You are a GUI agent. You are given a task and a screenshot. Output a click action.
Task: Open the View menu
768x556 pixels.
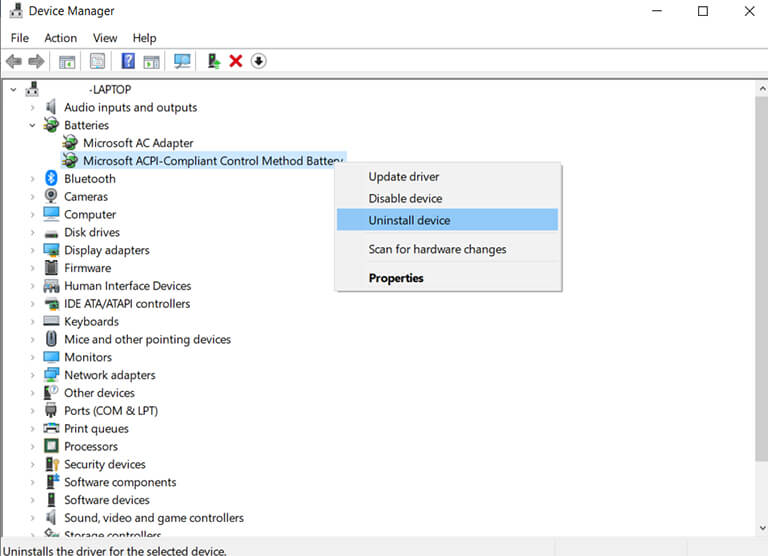(x=105, y=38)
